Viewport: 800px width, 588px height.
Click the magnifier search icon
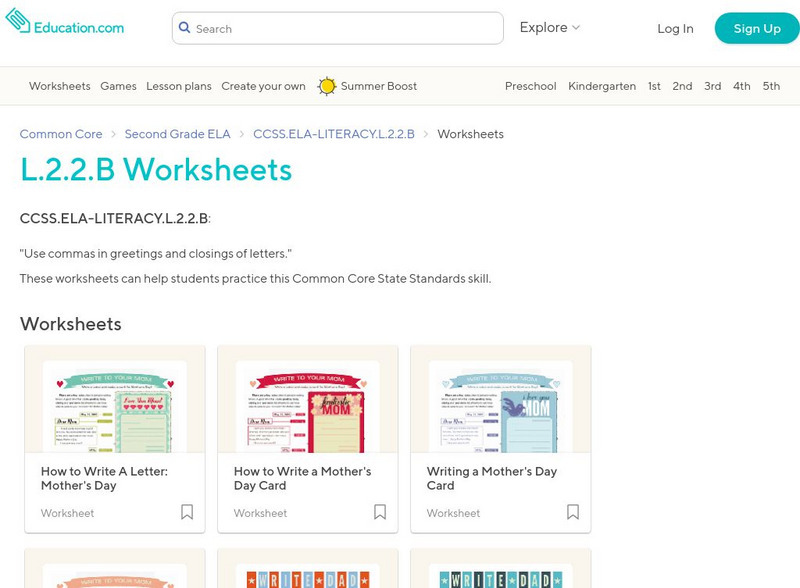[184, 28]
